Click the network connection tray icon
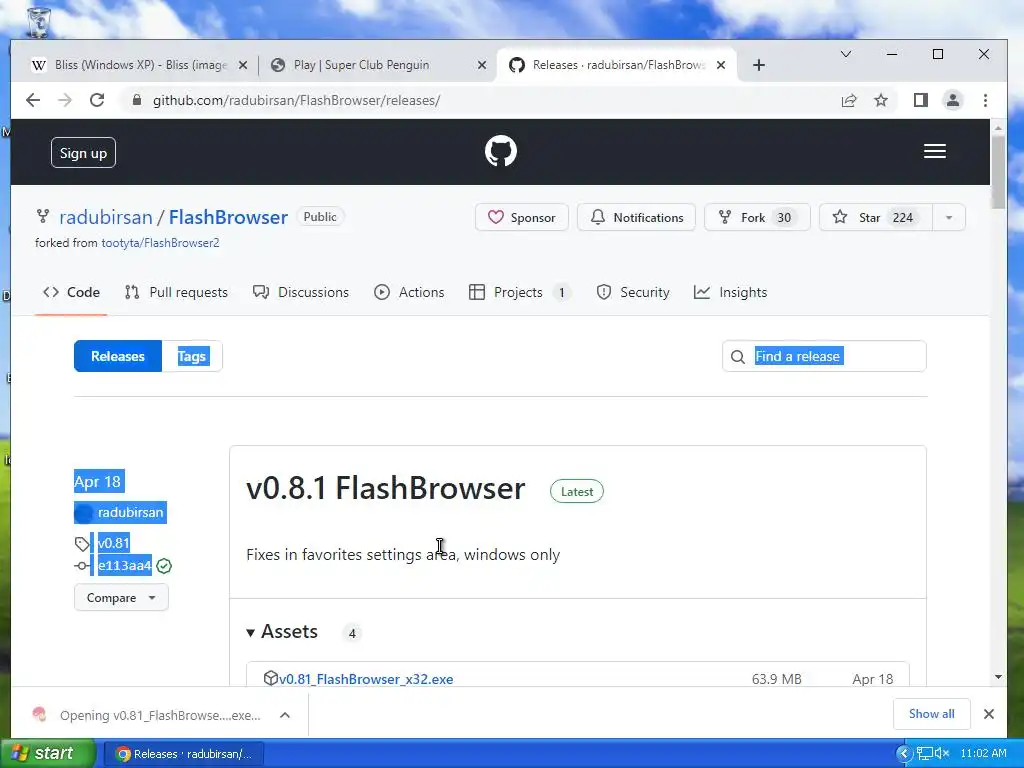This screenshot has height=768, width=1024. click(925, 753)
